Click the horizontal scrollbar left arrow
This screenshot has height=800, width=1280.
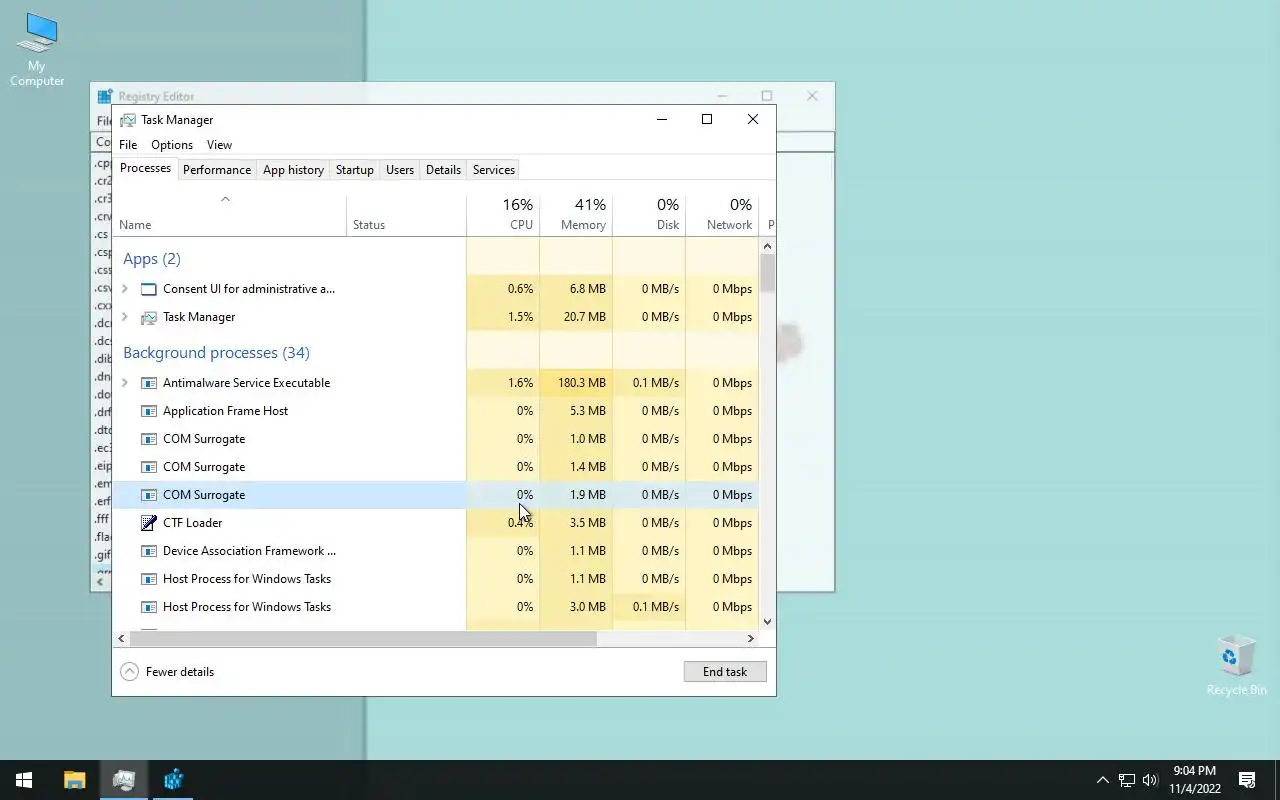122,638
